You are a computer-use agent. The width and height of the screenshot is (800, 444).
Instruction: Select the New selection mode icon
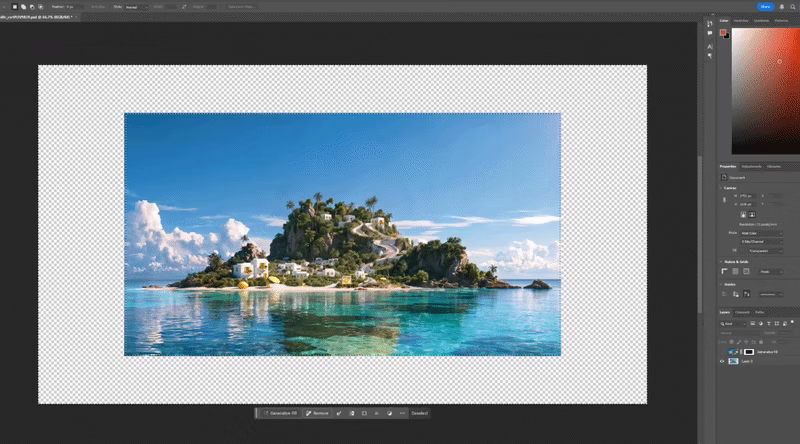point(15,7)
